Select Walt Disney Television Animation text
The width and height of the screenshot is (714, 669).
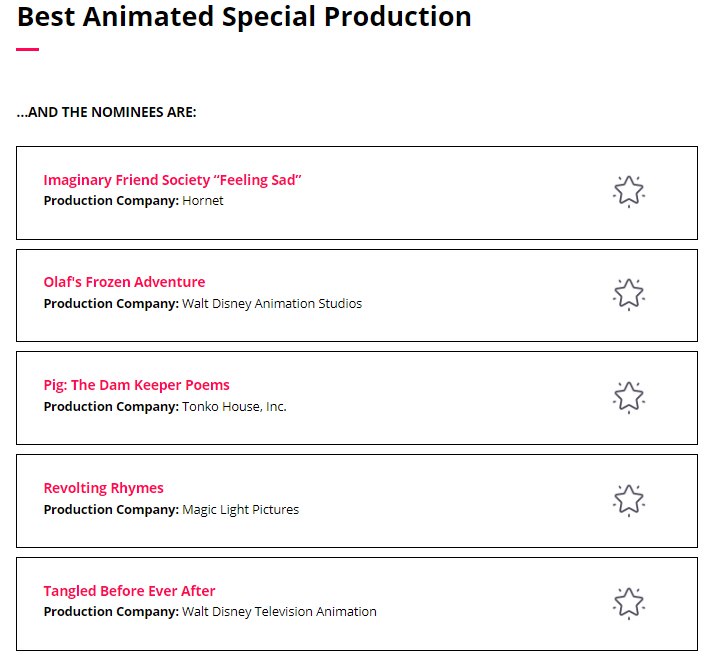[279, 612]
